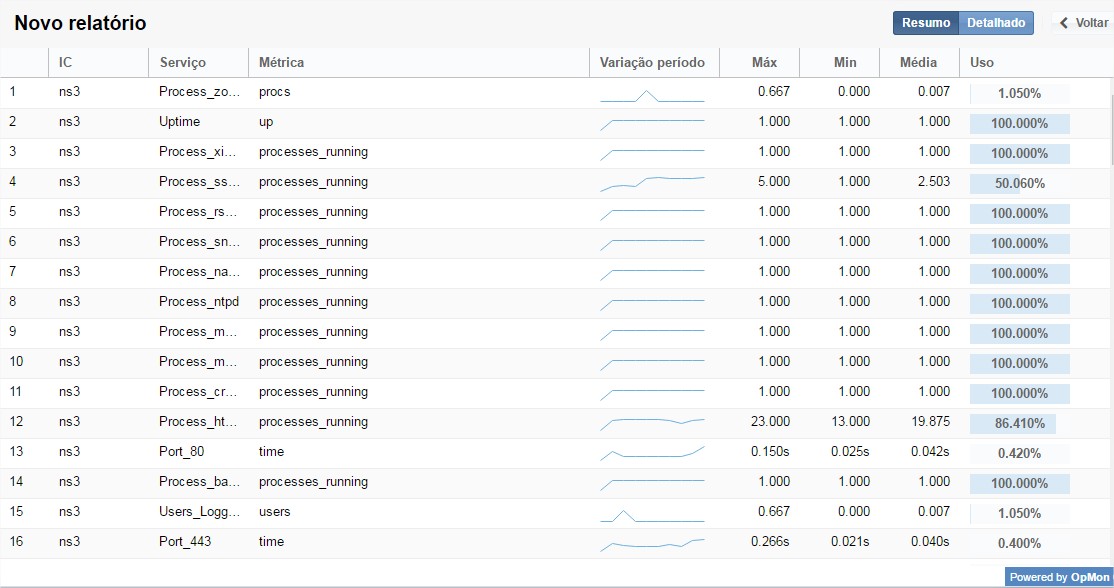Viewport: 1114px width, 588px height.
Task: Click the Process_ss... variation sparkline in row 4
Action: [652, 184]
